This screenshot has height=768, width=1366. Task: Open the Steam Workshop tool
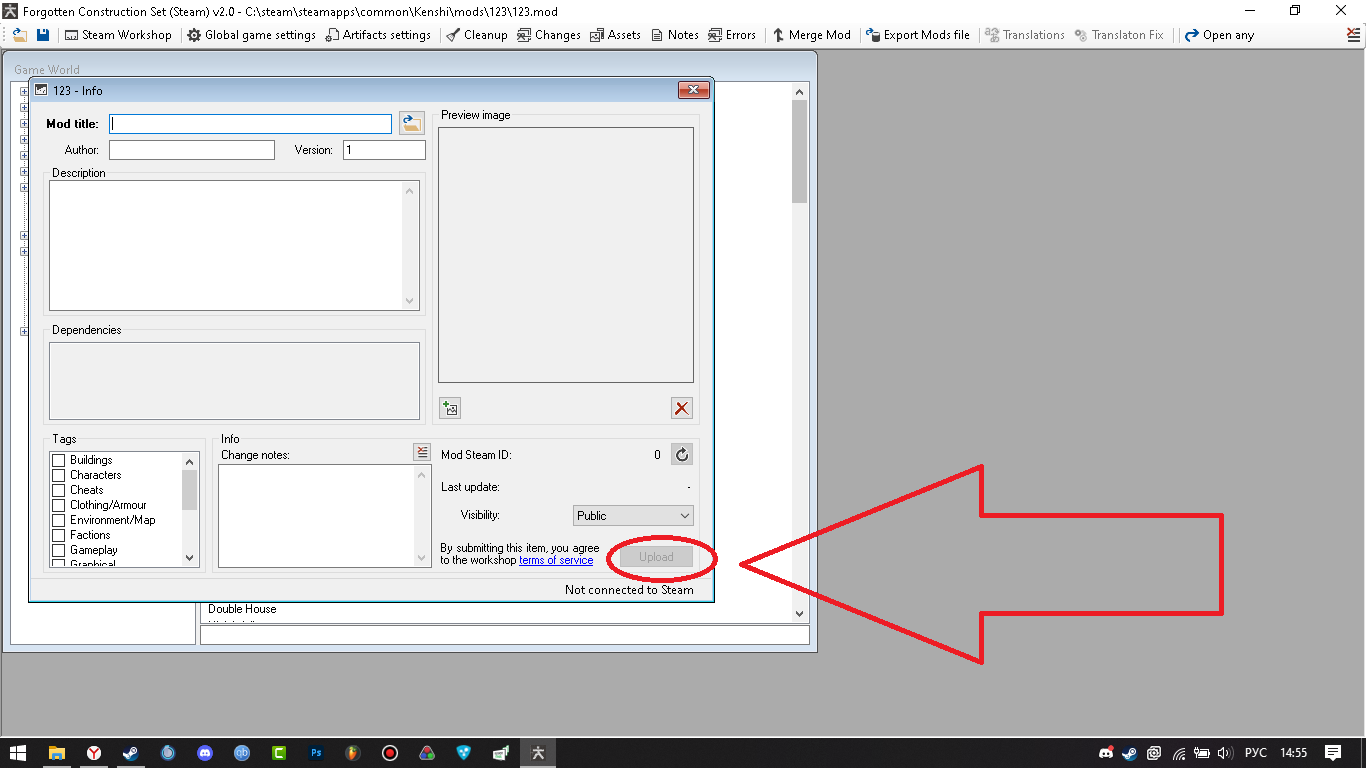[118, 35]
